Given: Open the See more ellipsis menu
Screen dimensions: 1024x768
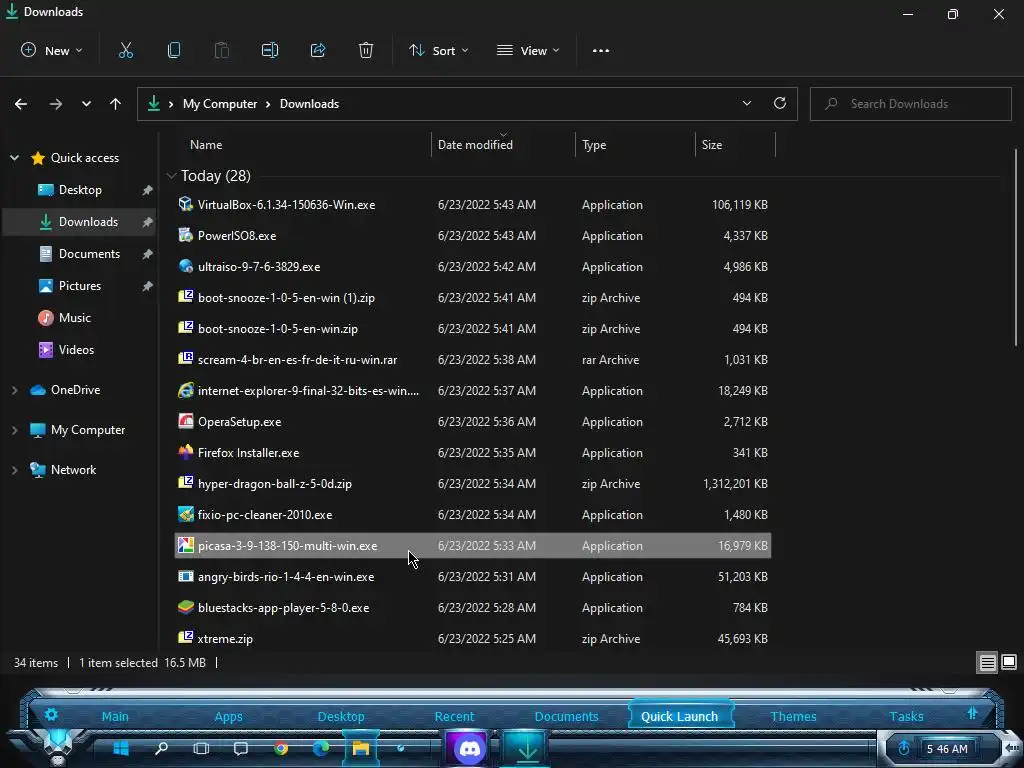Looking at the screenshot, I should click(x=601, y=50).
